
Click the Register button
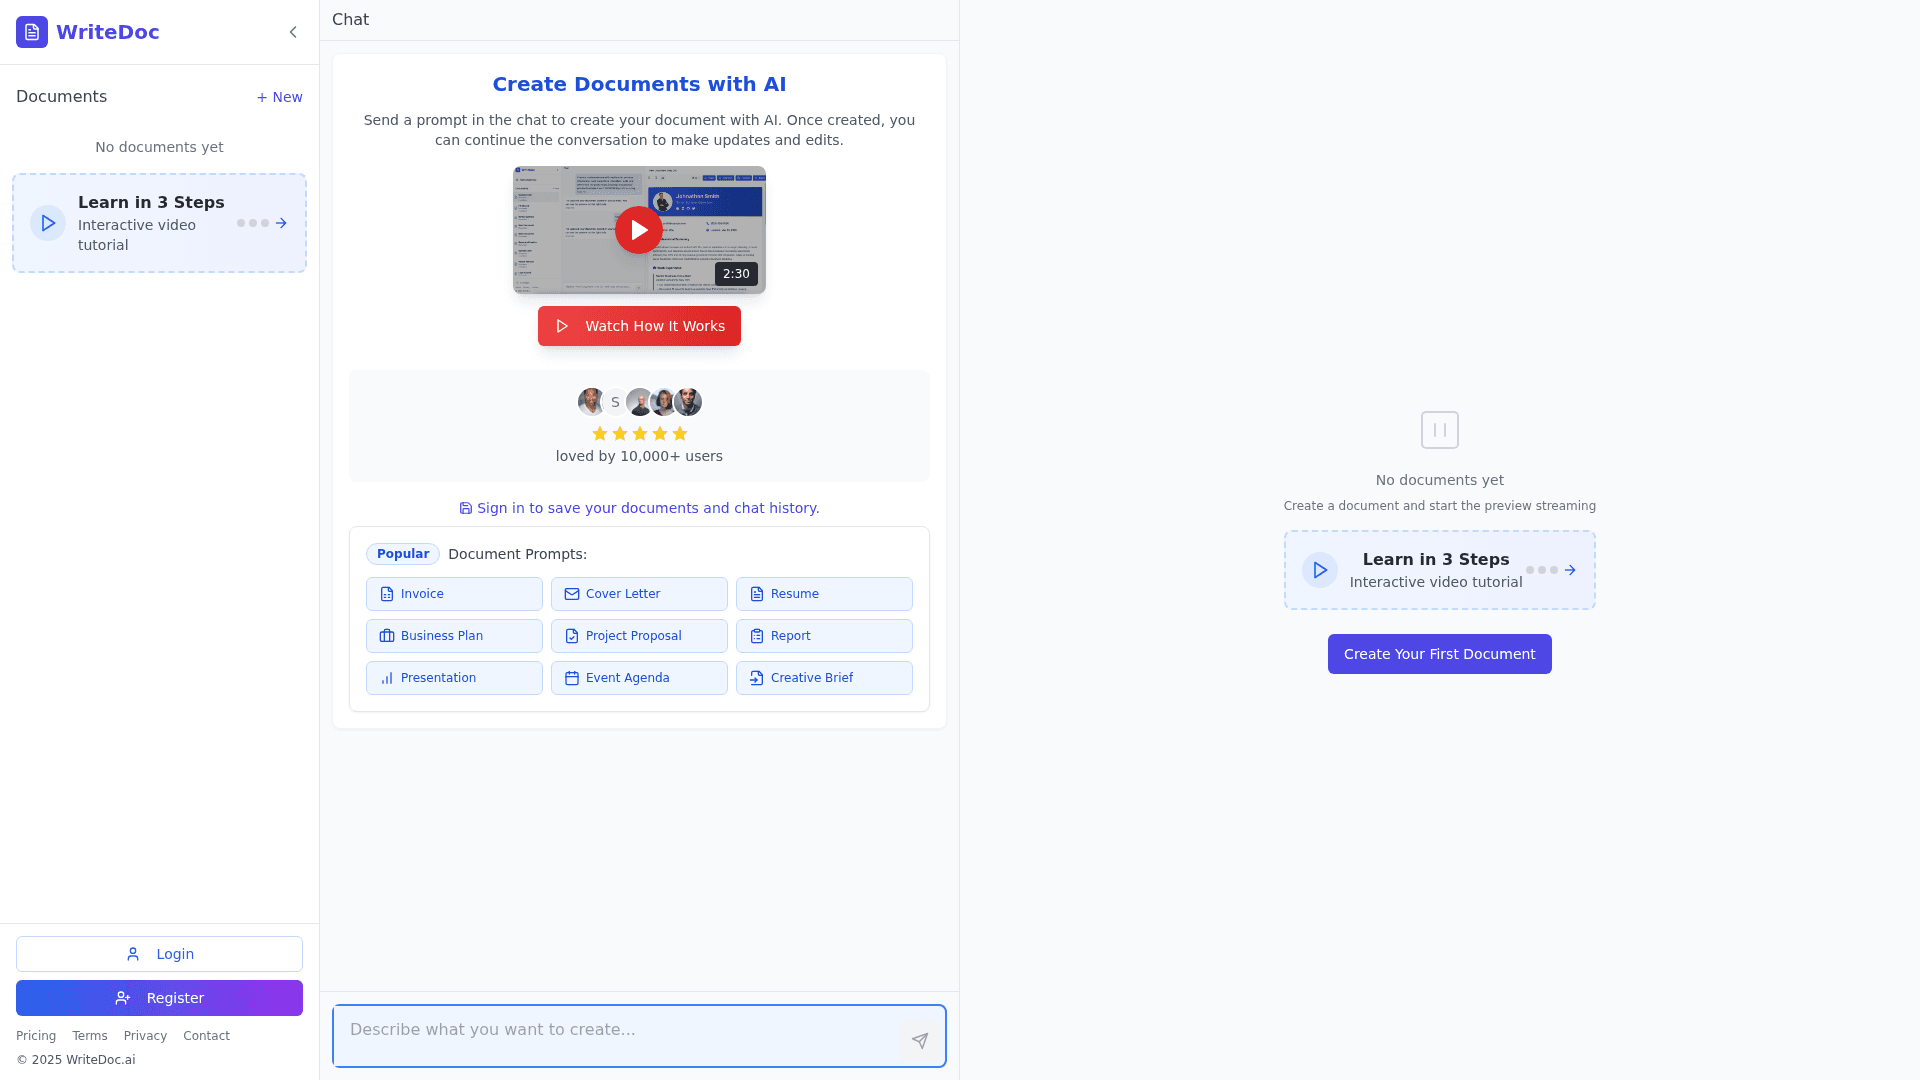[x=159, y=998]
